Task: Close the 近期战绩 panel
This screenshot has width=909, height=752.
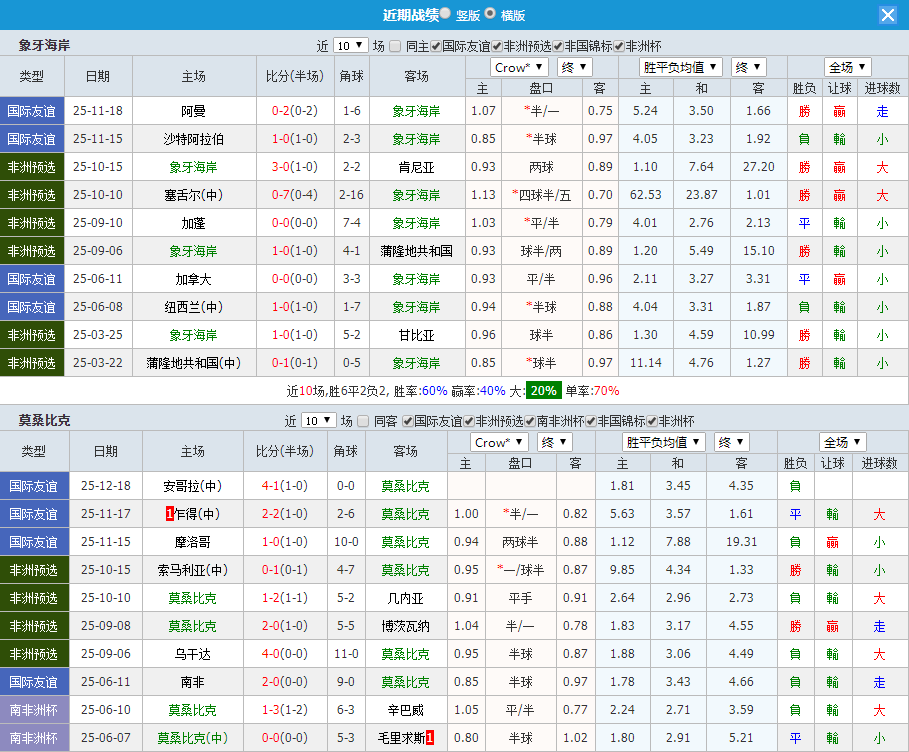Action: (x=890, y=14)
